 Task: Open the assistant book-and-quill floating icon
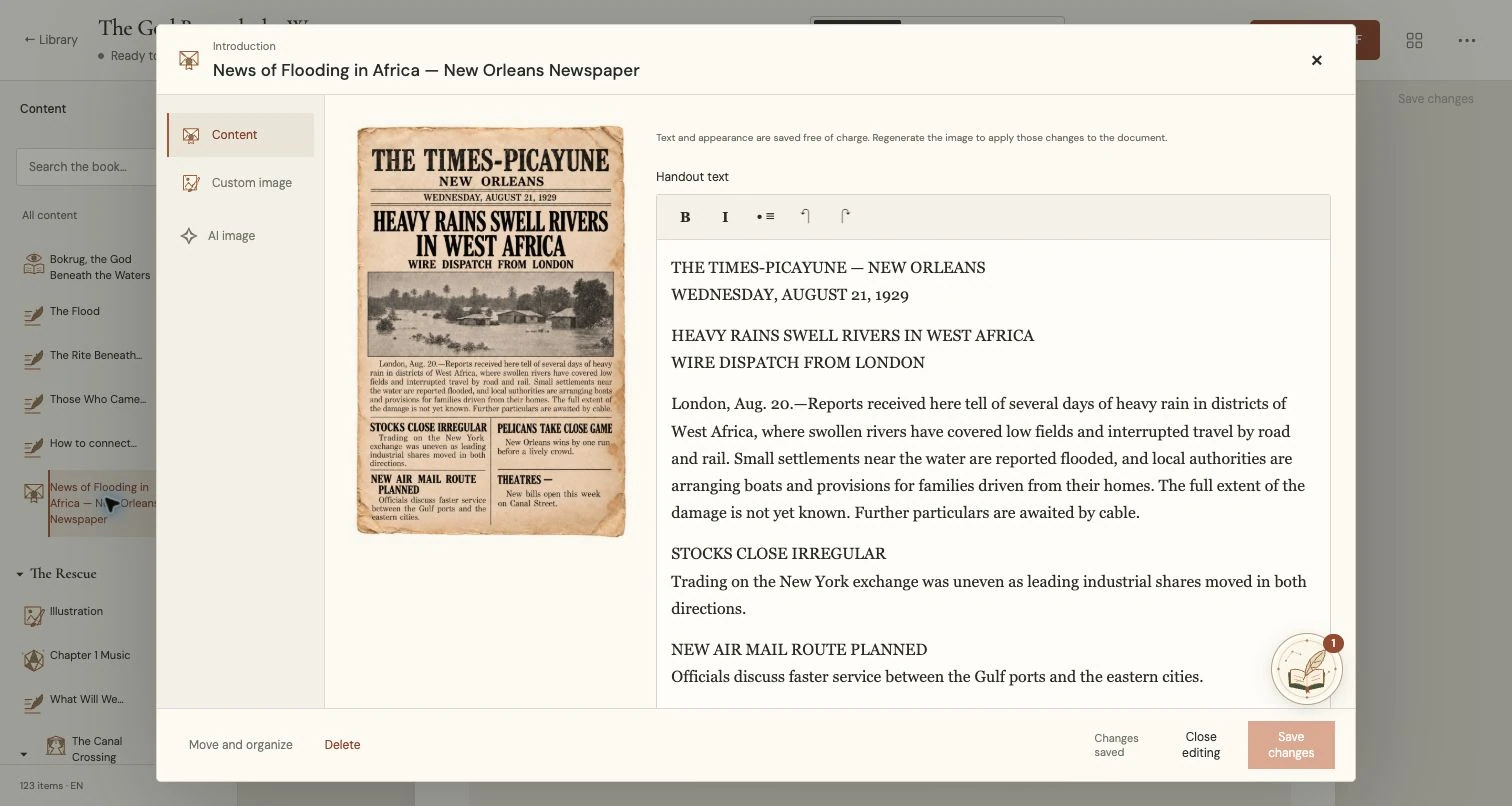(x=1306, y=670)
